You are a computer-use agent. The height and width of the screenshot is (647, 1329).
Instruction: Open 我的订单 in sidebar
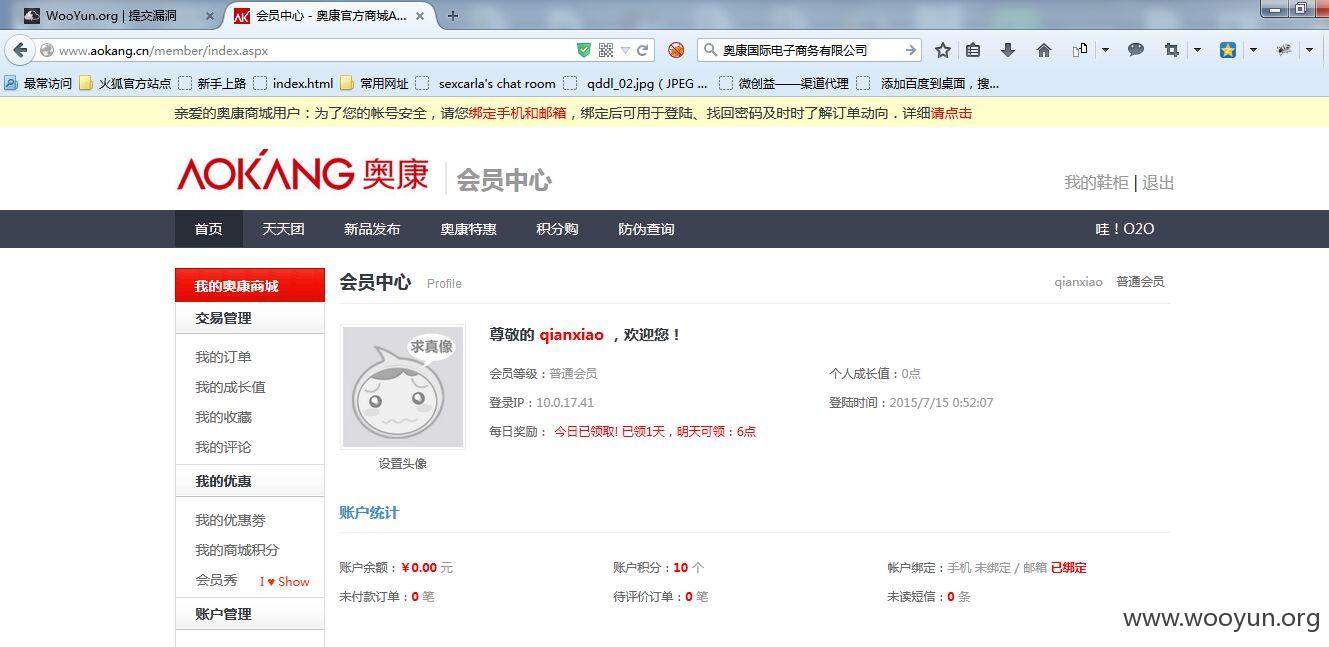223,357
